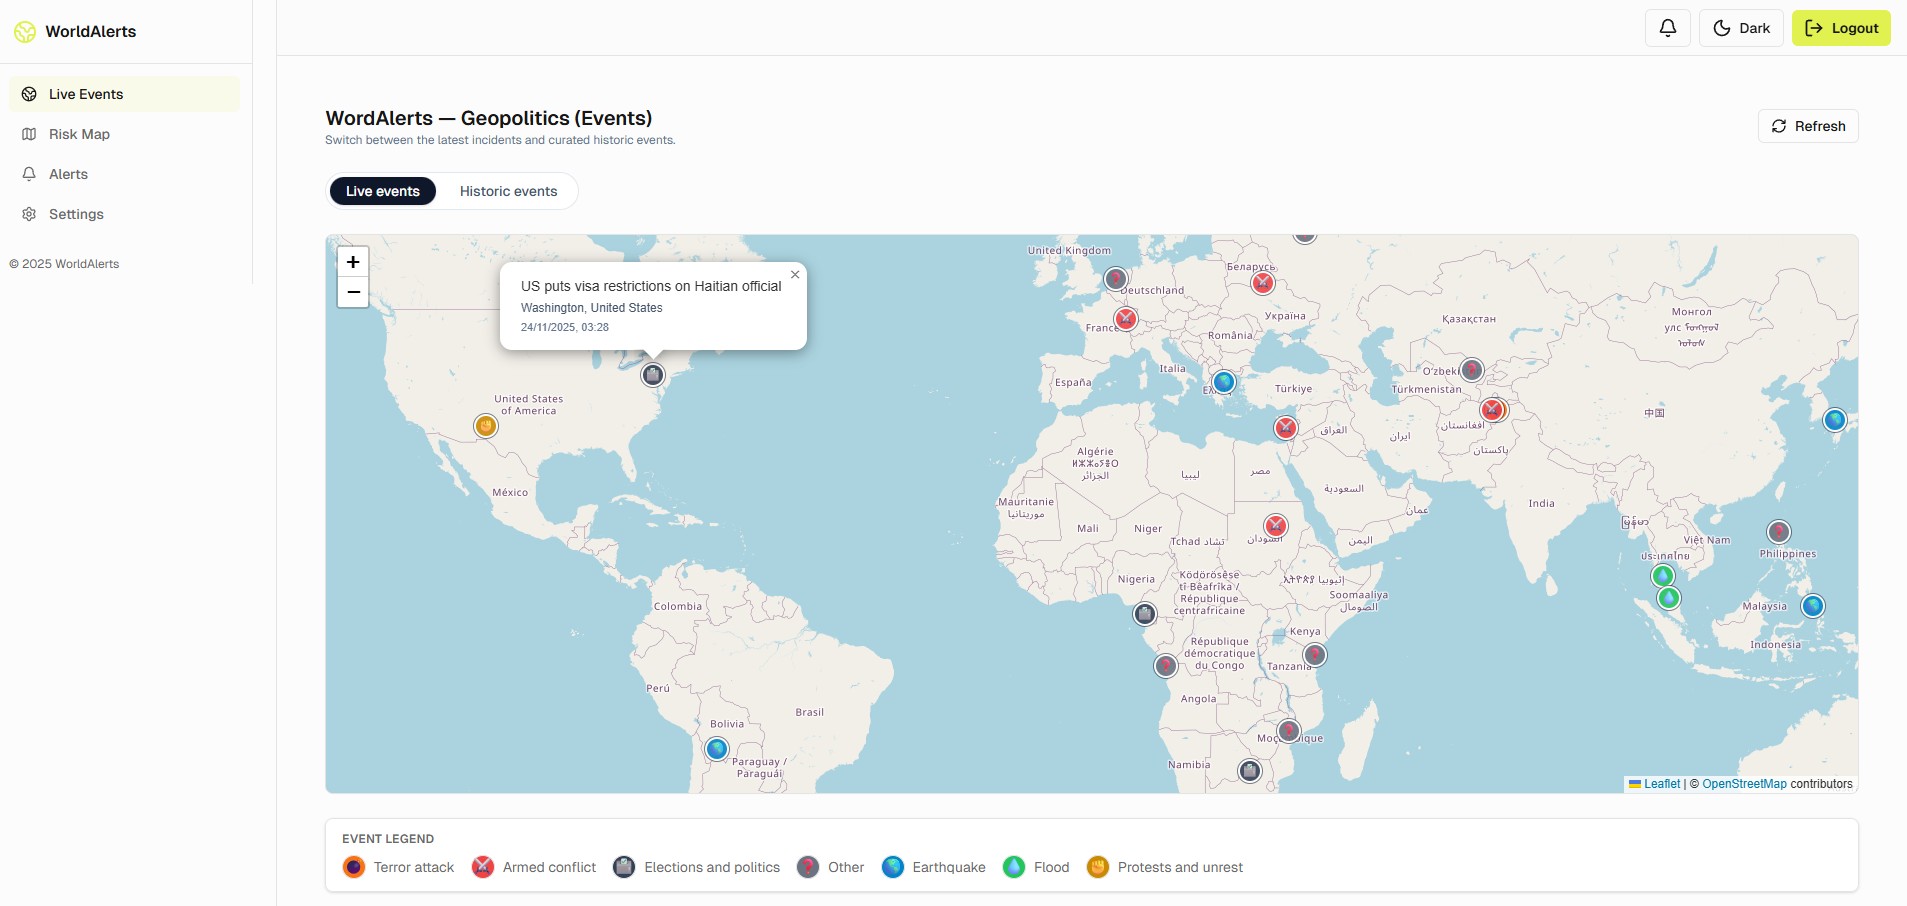Zoom in on the map

pos(353,262)
